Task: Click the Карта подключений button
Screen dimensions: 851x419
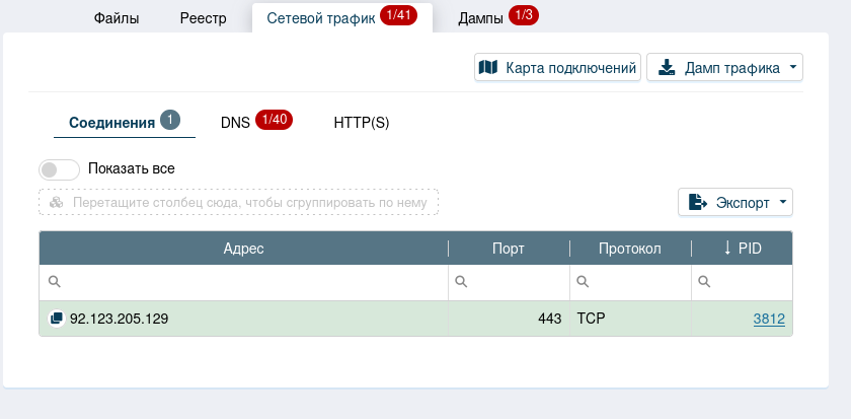Action: pos(557,67)
